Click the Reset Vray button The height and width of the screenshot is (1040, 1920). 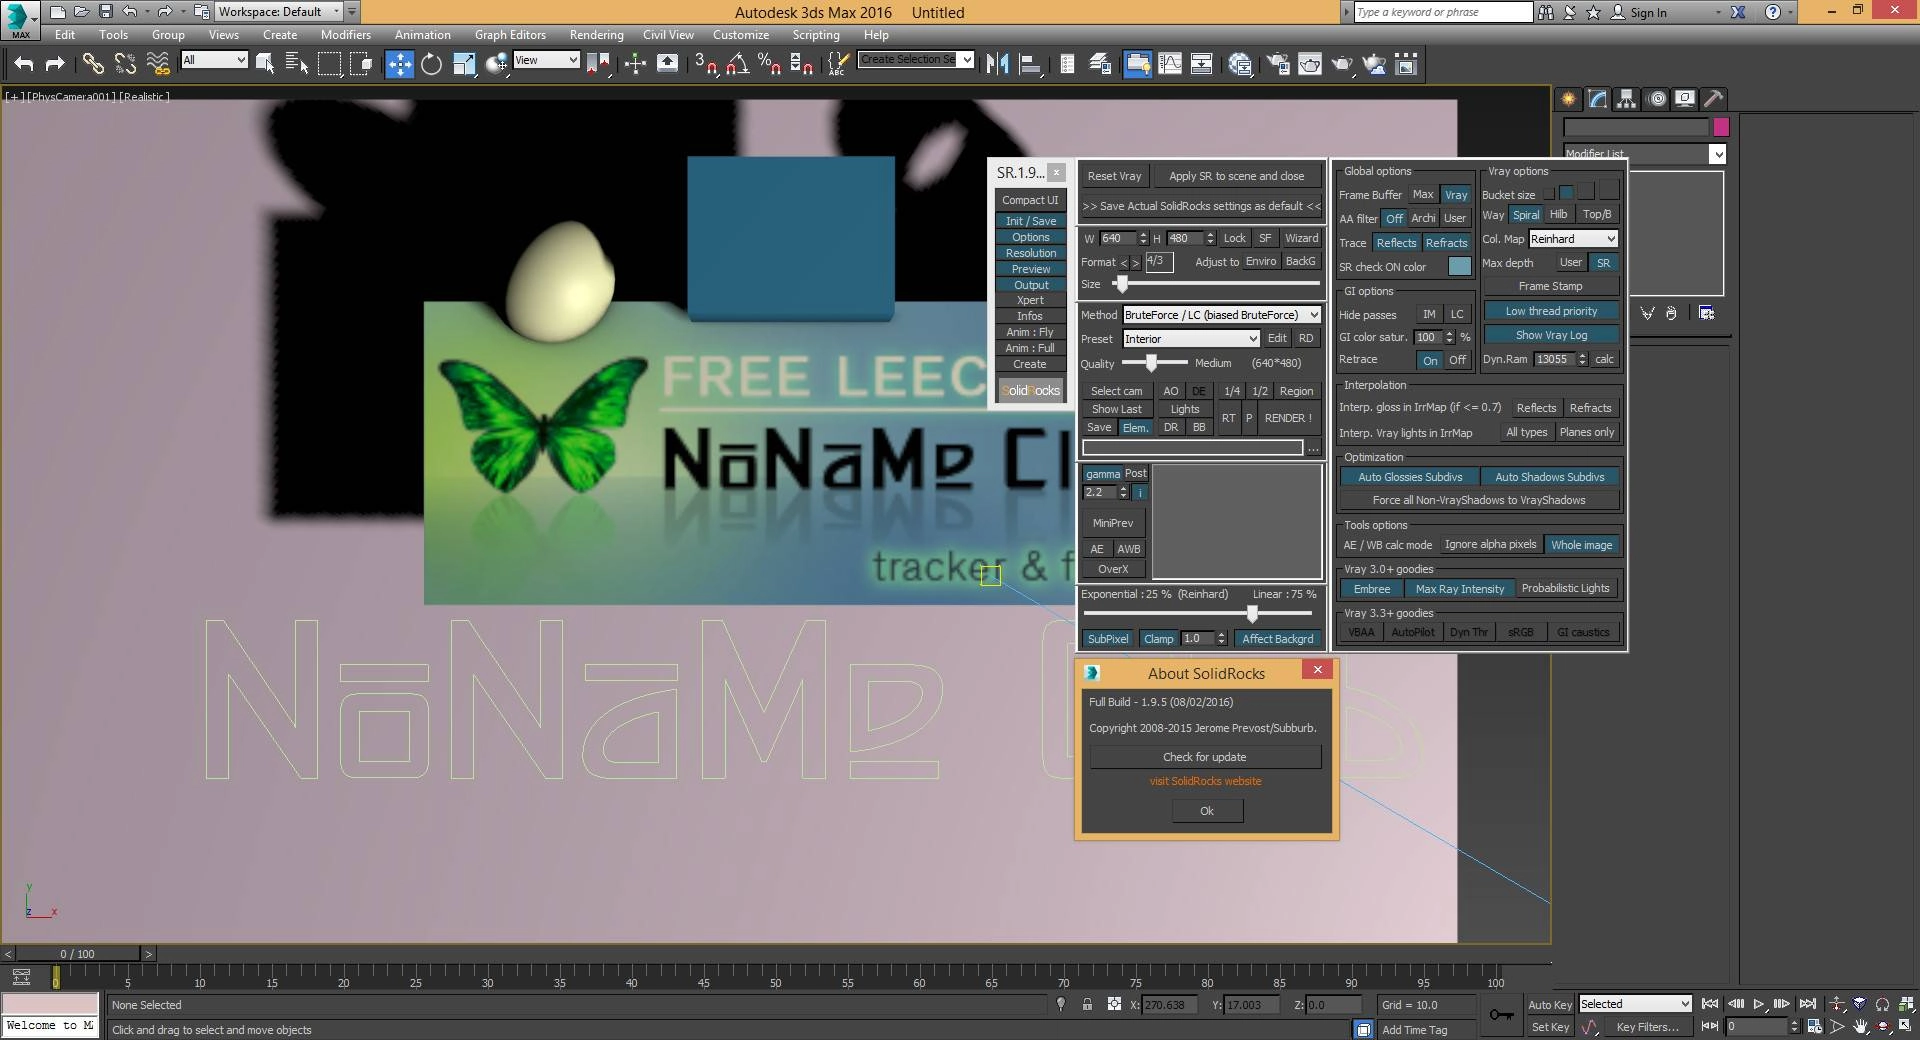pyautogui.click(x=1114, y=176)
